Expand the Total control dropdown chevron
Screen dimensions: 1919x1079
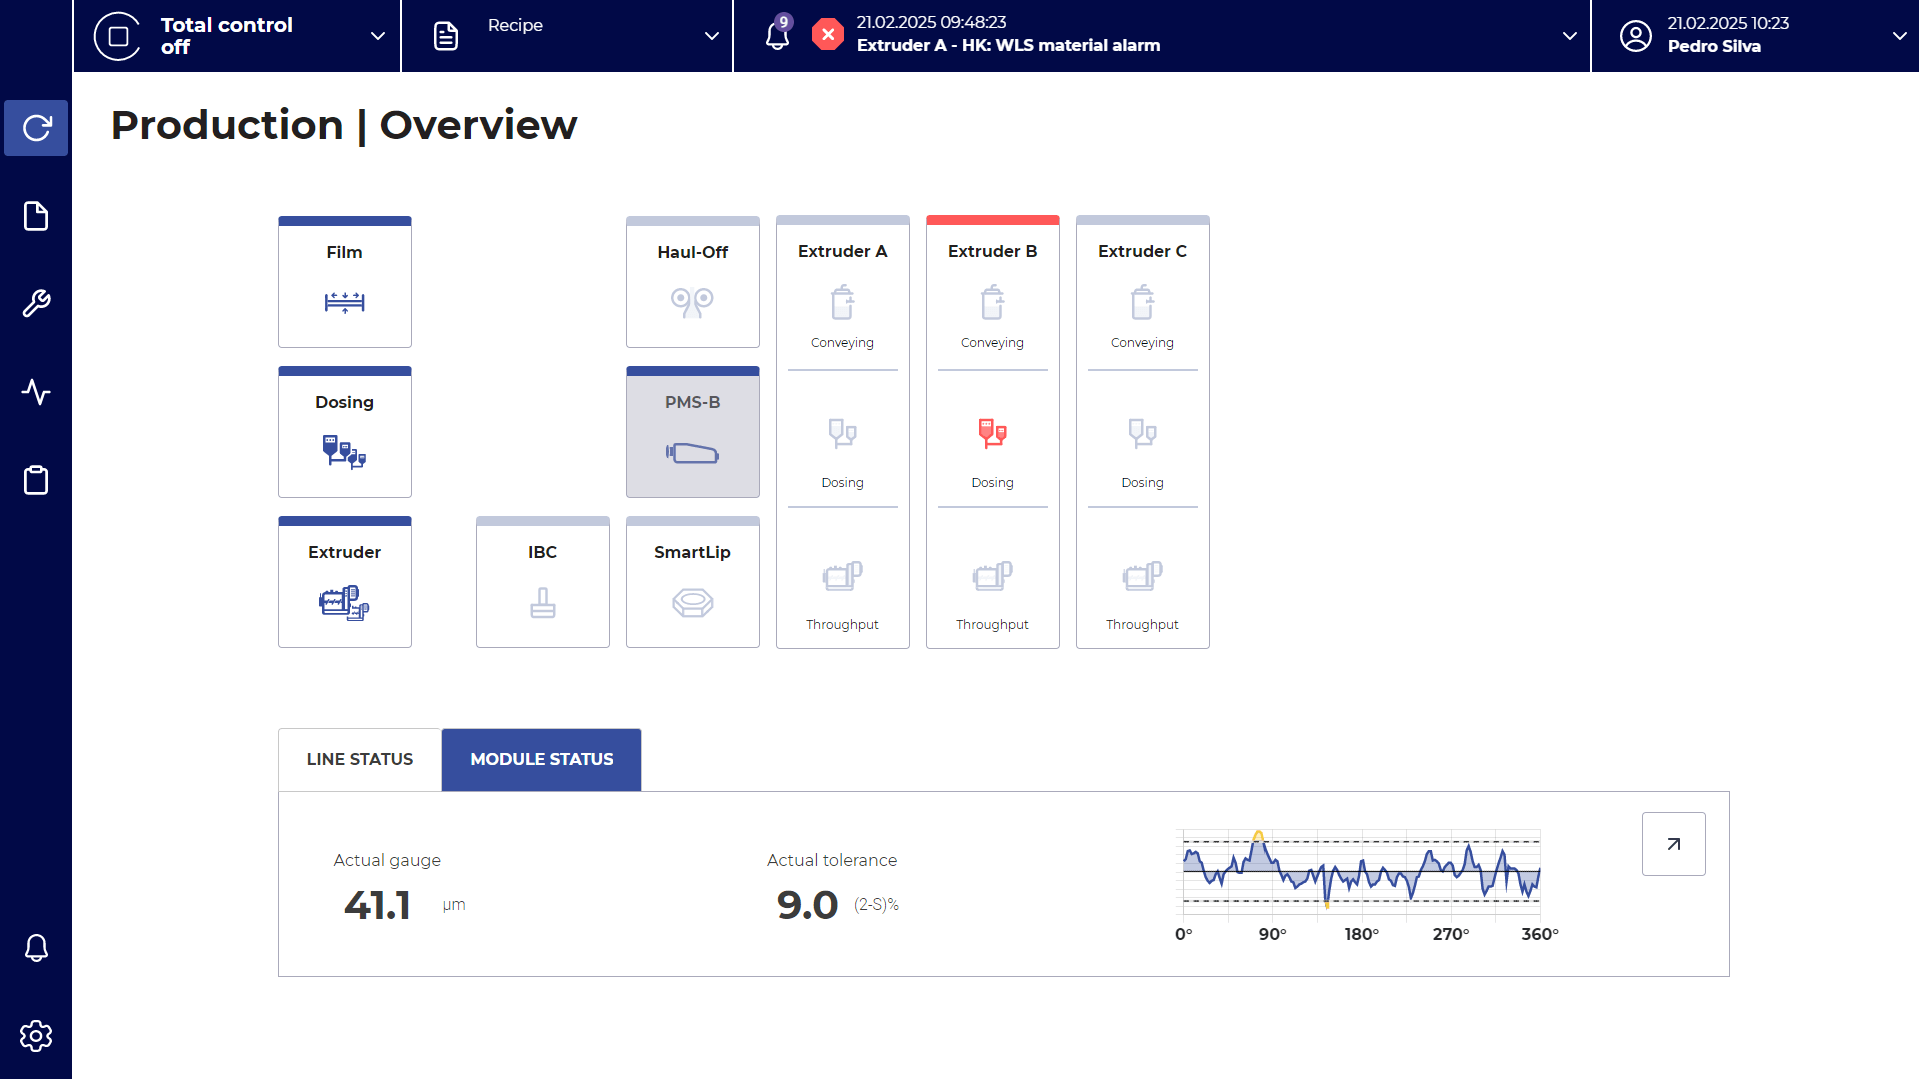378,36
